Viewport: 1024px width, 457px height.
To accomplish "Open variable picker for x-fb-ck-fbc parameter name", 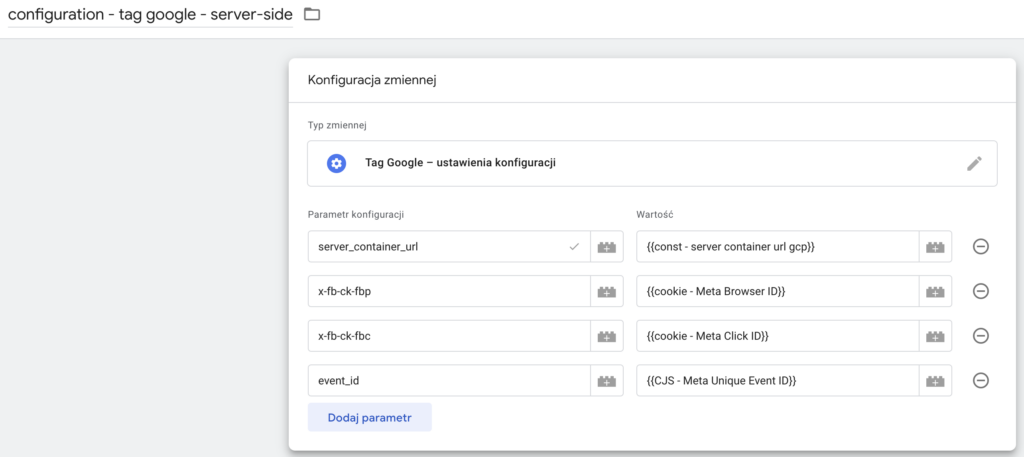I will [x=606, y=336].
